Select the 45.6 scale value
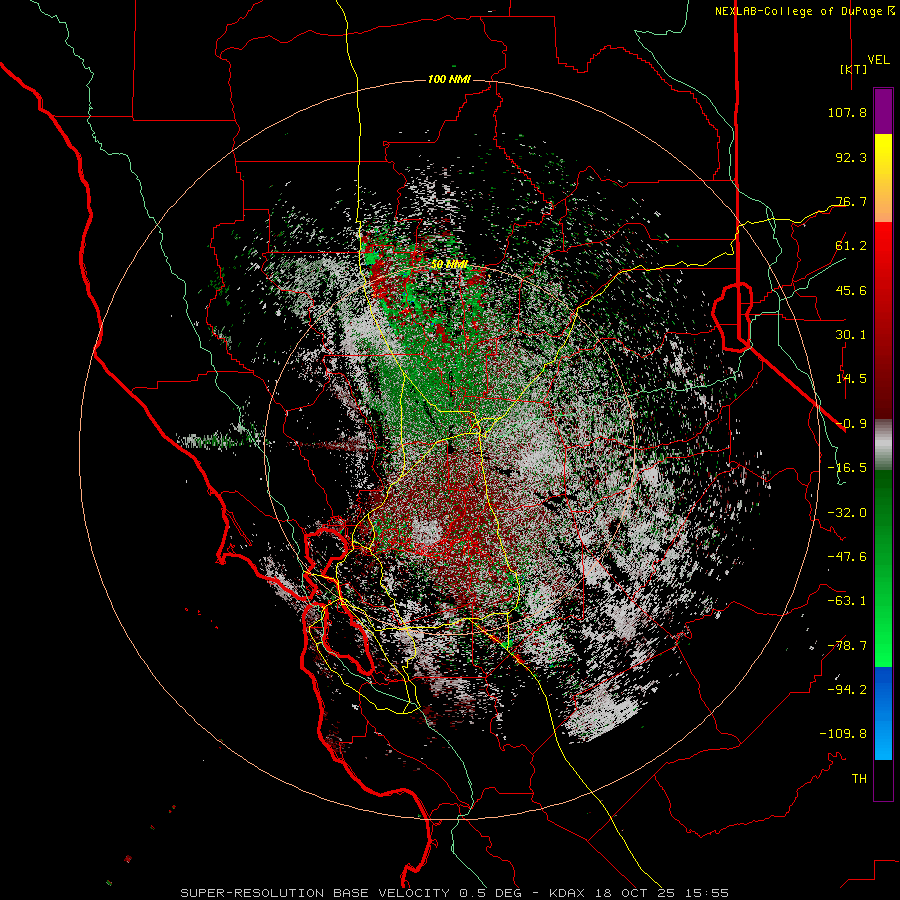This screenshot has width=900, height=900. (x=851, y=290)
